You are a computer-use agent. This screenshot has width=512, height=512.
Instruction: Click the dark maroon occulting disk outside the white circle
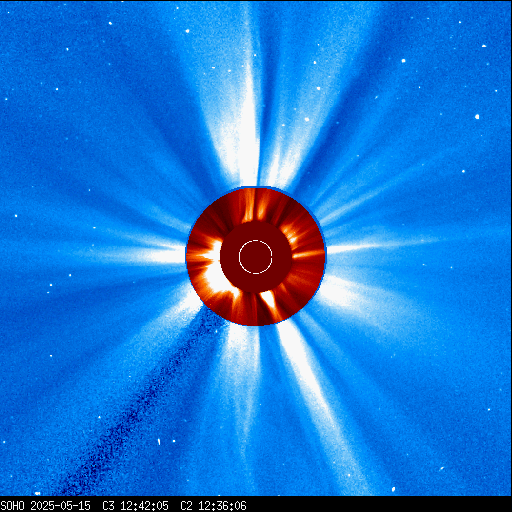pos(230,257)
